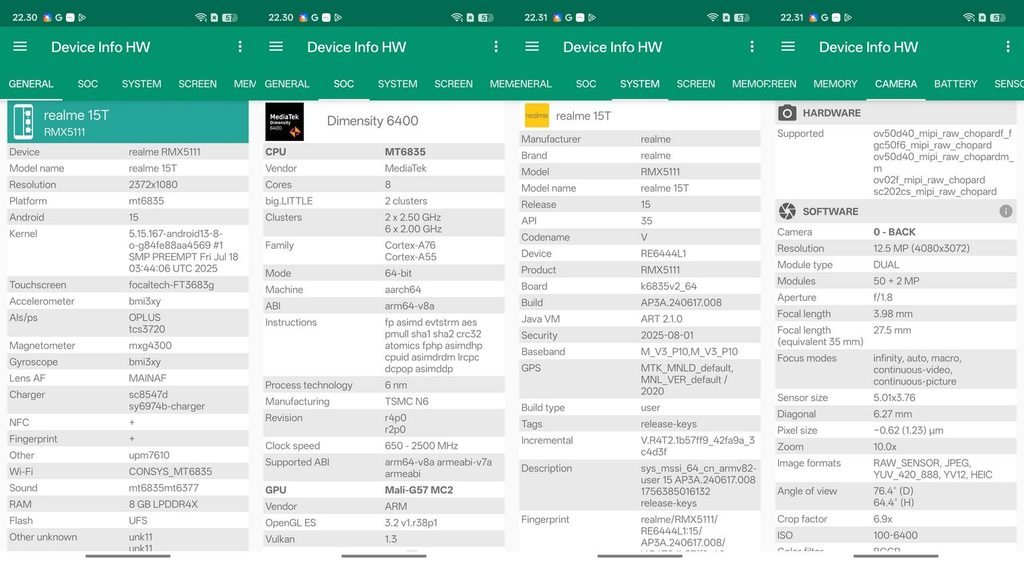
Task: Tap the Java VM value ART 2.1.0
Action: (x=662, y=319)
